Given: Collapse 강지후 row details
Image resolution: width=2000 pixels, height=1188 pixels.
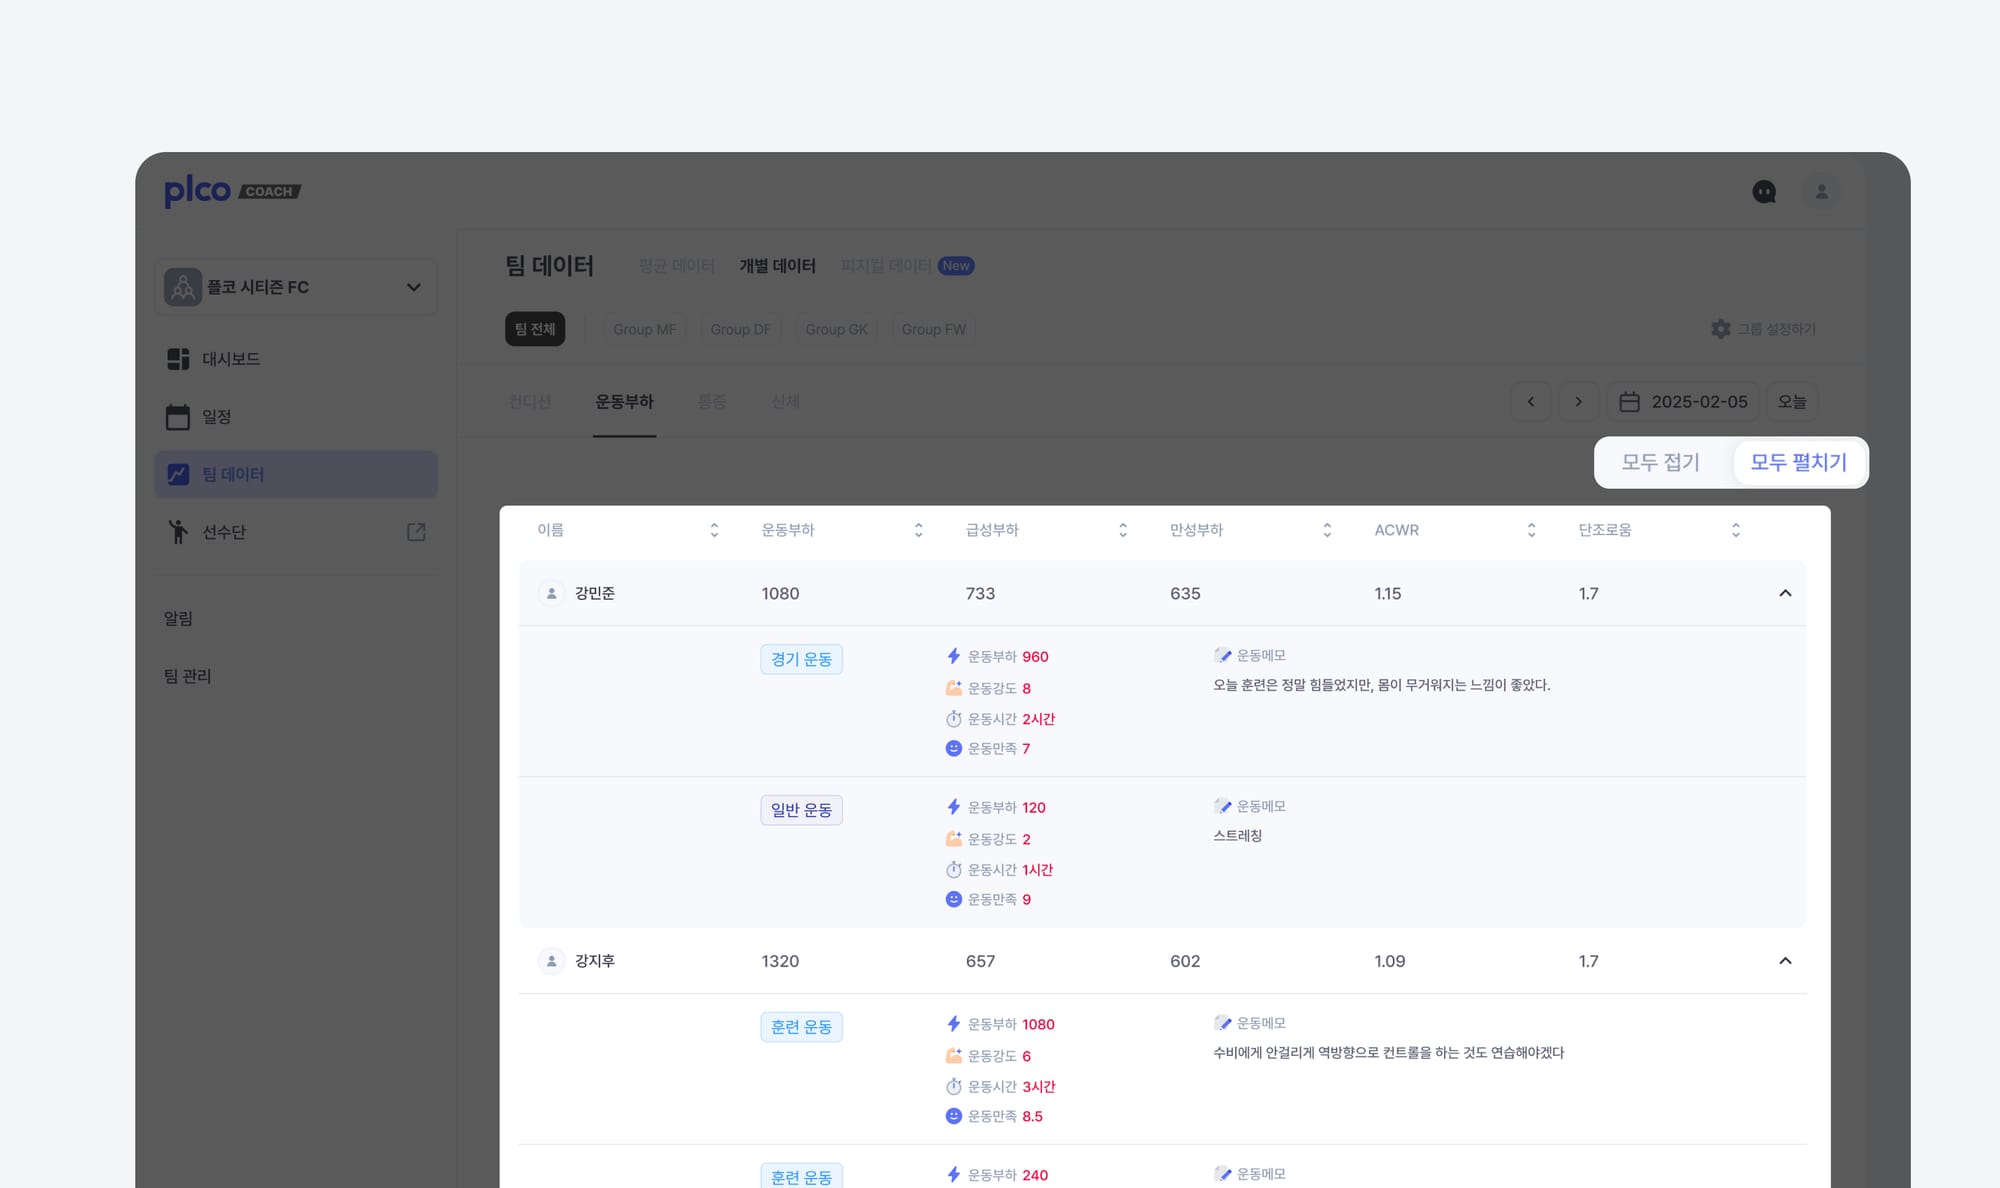Looking at the screenshot, I should point(1785,961).
